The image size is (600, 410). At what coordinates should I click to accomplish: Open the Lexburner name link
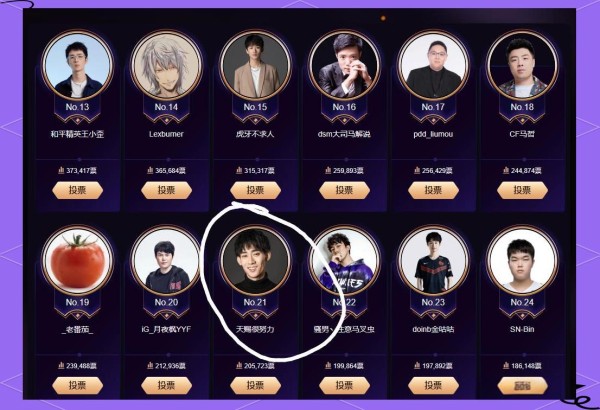tap(166, 134)
